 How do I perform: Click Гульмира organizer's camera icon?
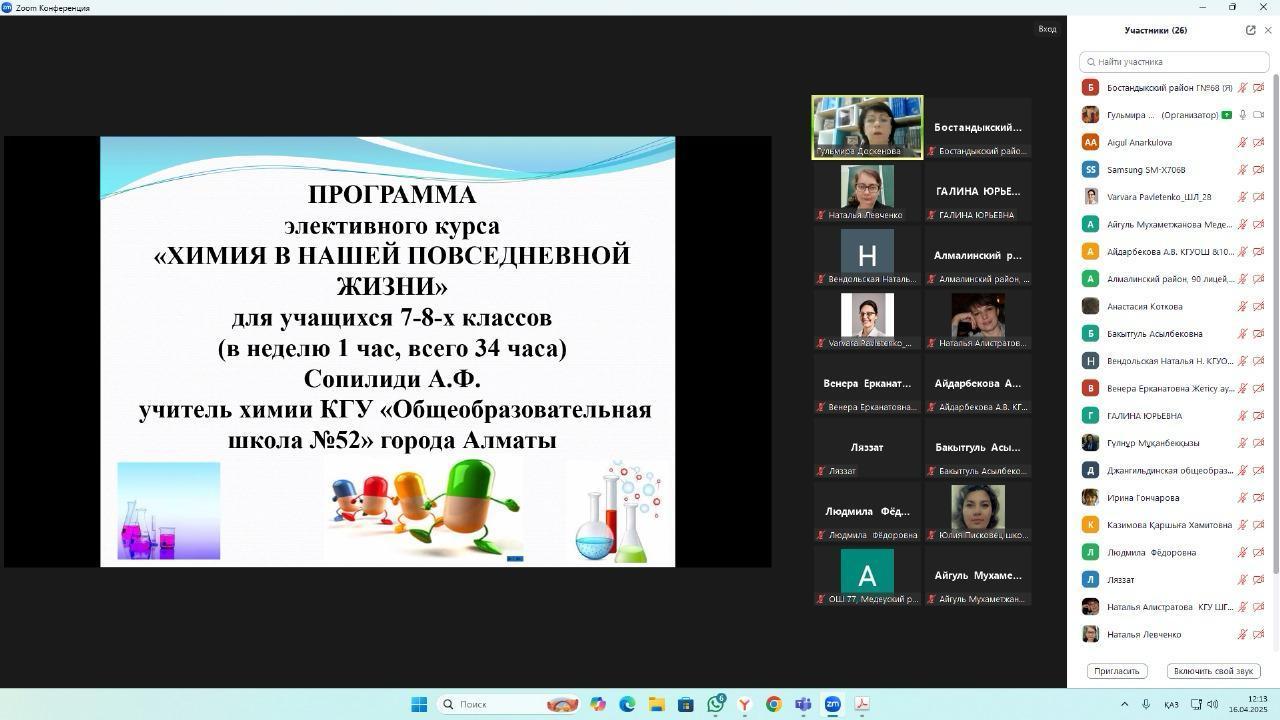pyautogui.click(x=1258, y=115)
